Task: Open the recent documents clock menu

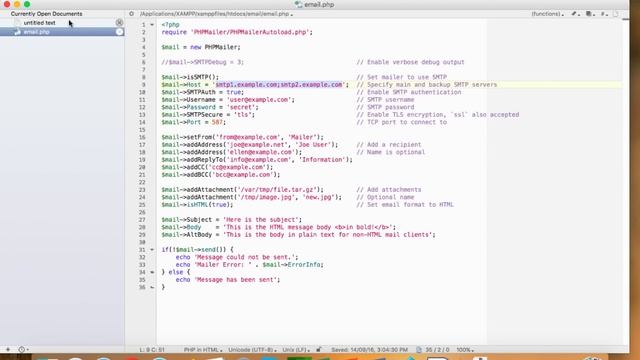Action: coord(23,350)
